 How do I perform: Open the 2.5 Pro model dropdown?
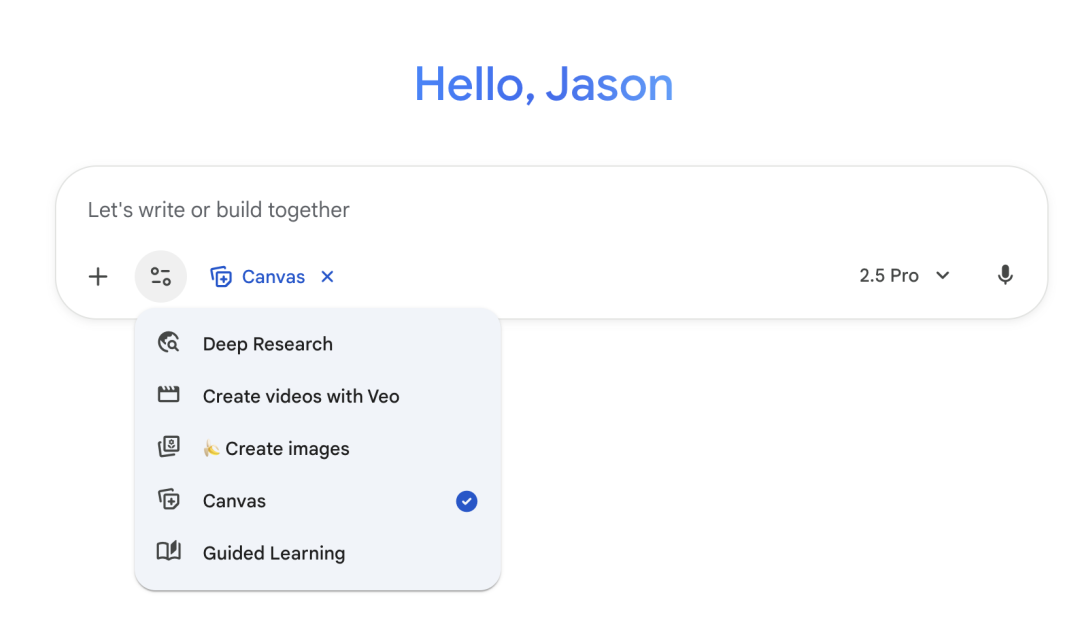click(889, 276)
